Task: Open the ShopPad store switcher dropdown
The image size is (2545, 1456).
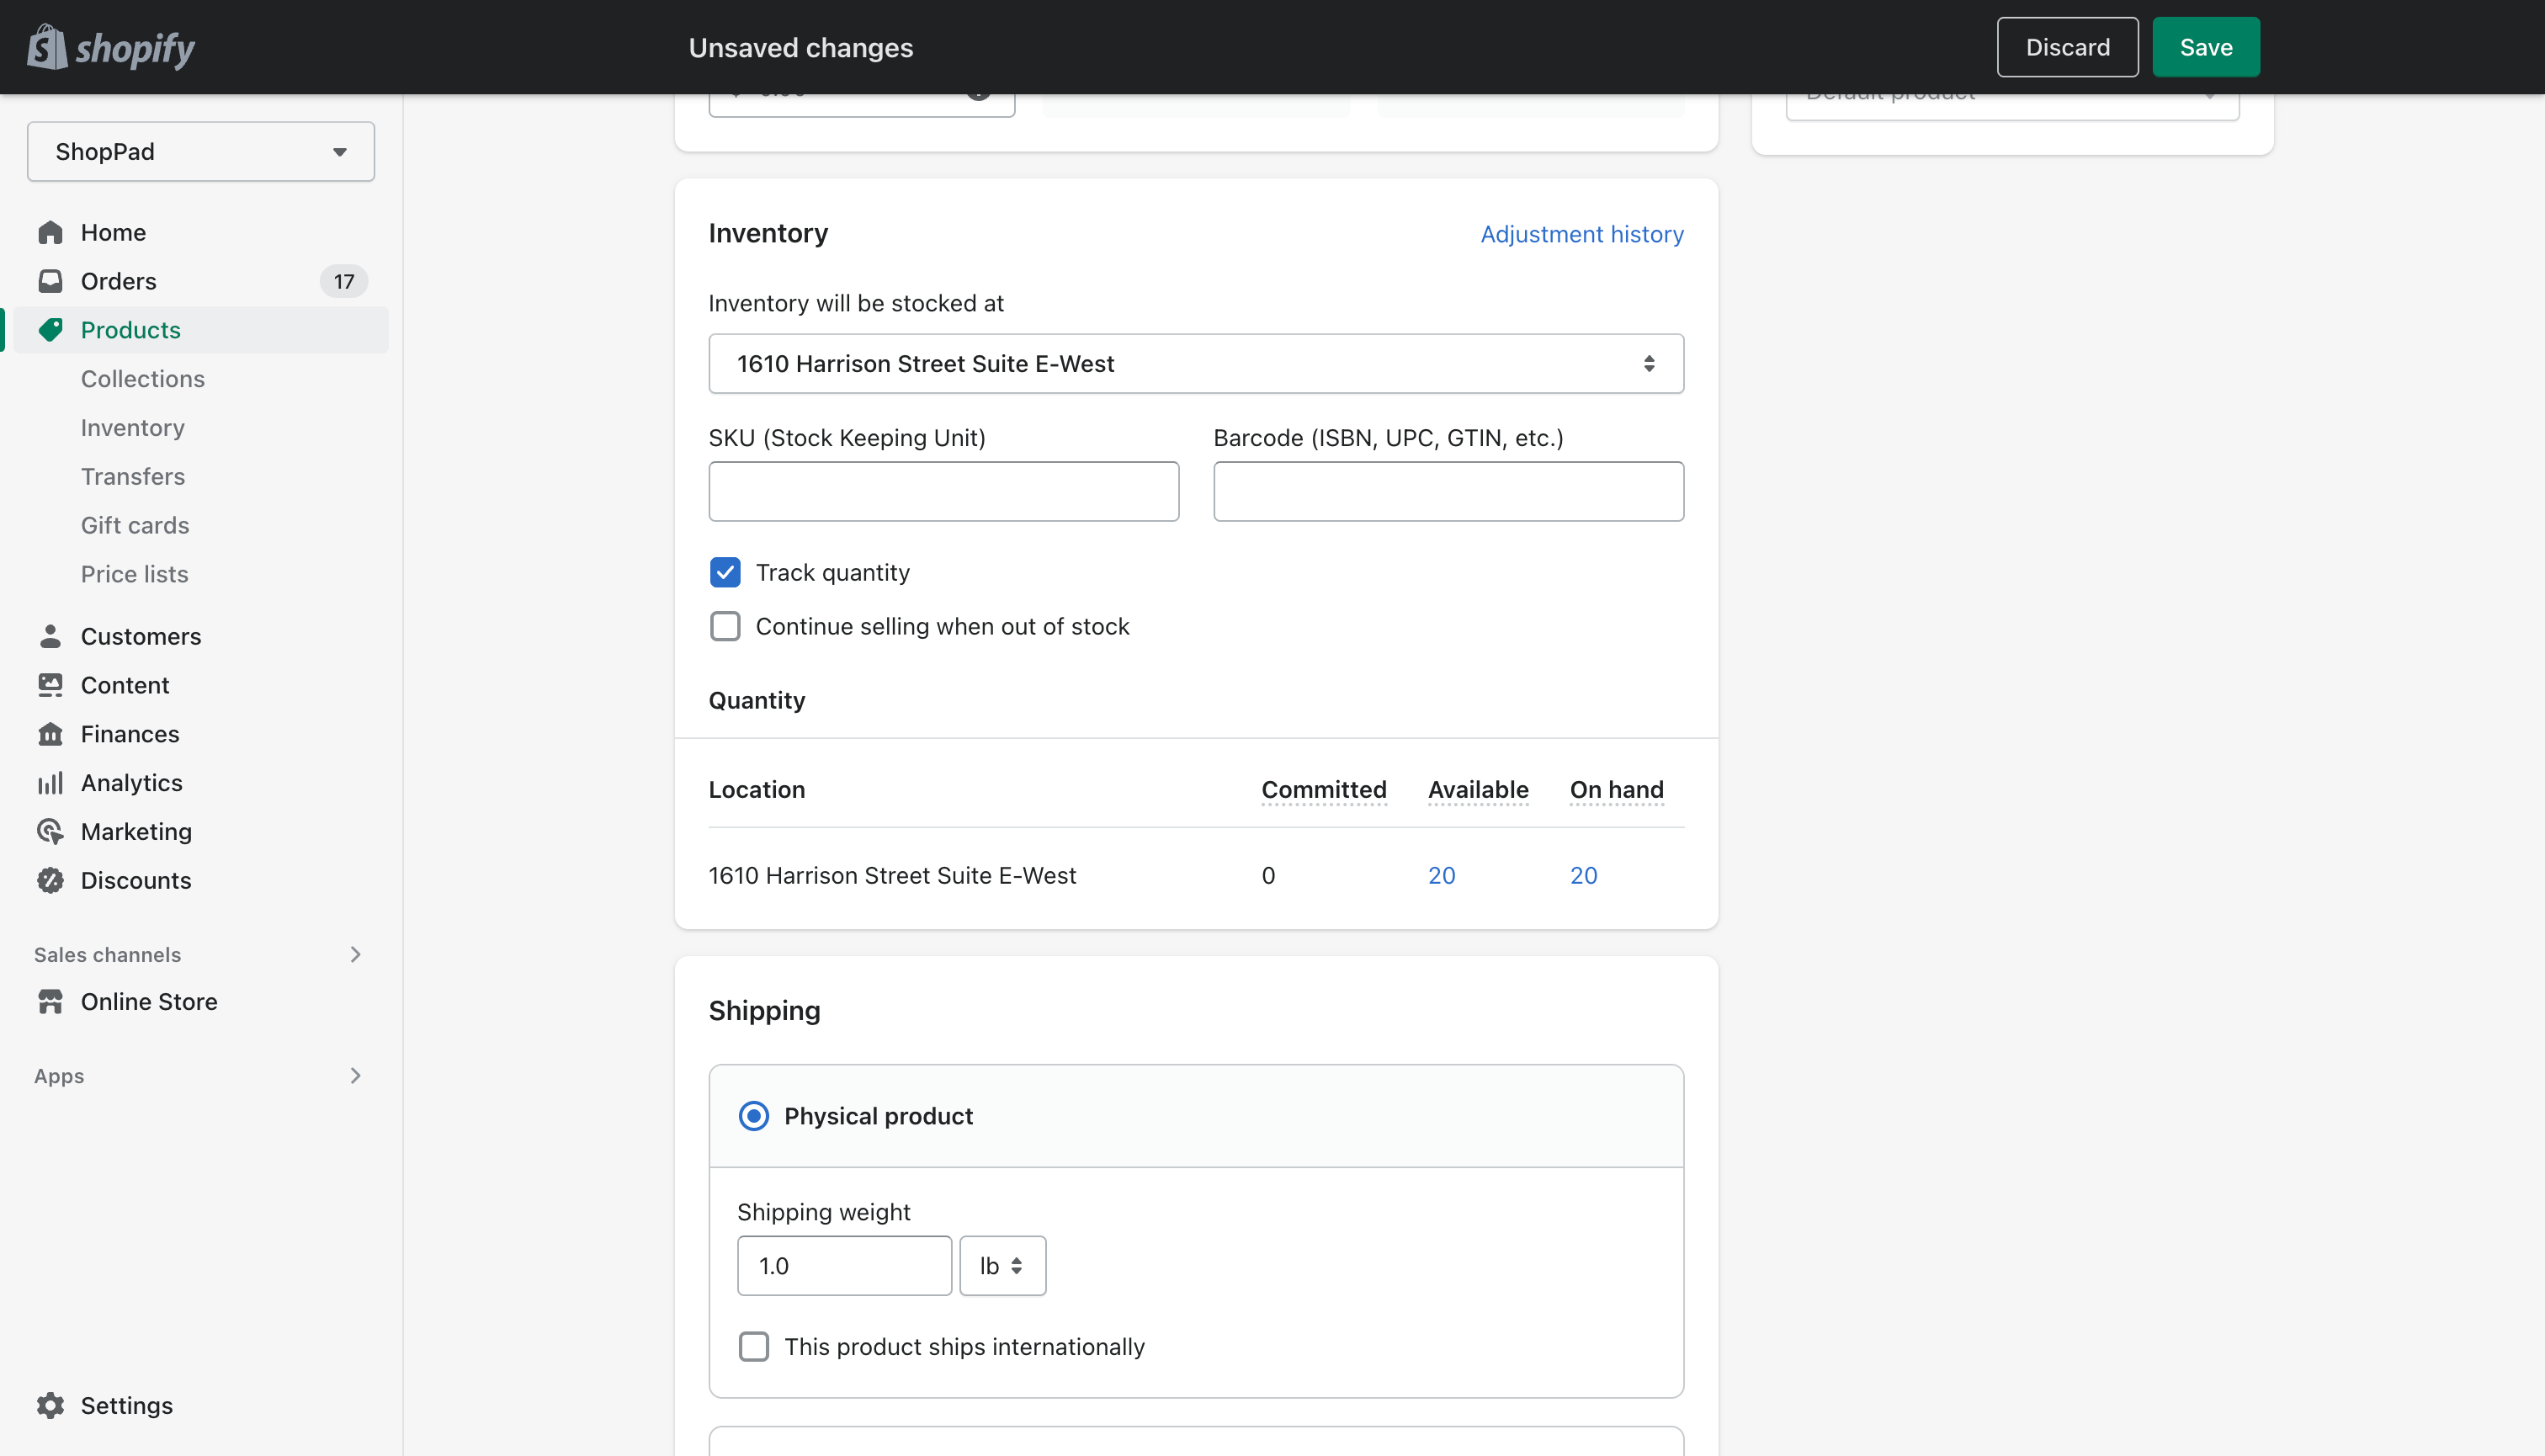Action: coord(201,152)
